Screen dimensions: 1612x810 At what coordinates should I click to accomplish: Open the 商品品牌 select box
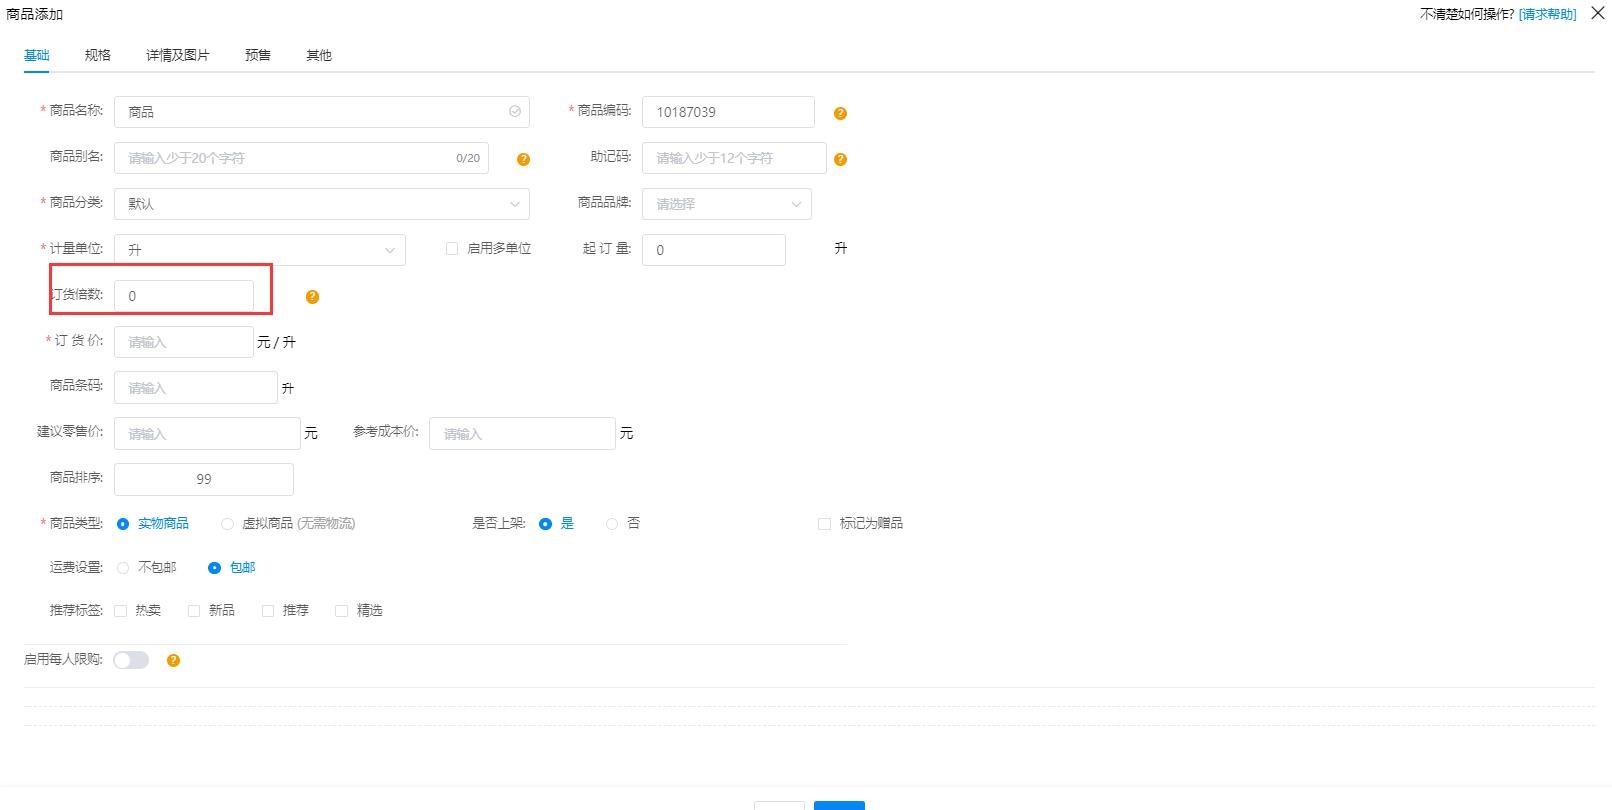pos(726,204)
